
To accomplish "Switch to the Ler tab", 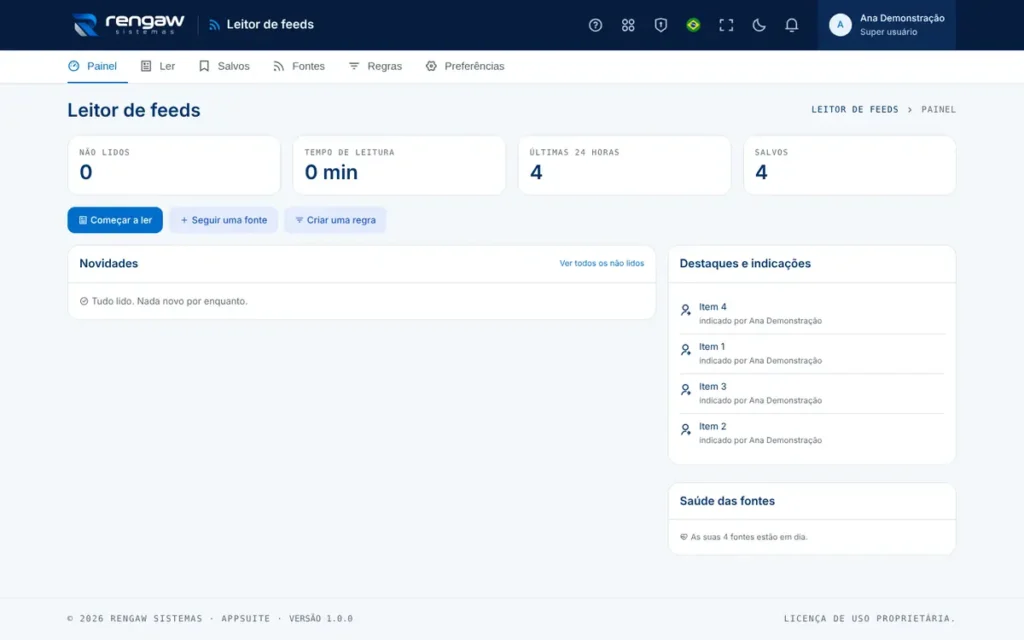I will pyautogui.click(x=158, y=66).
